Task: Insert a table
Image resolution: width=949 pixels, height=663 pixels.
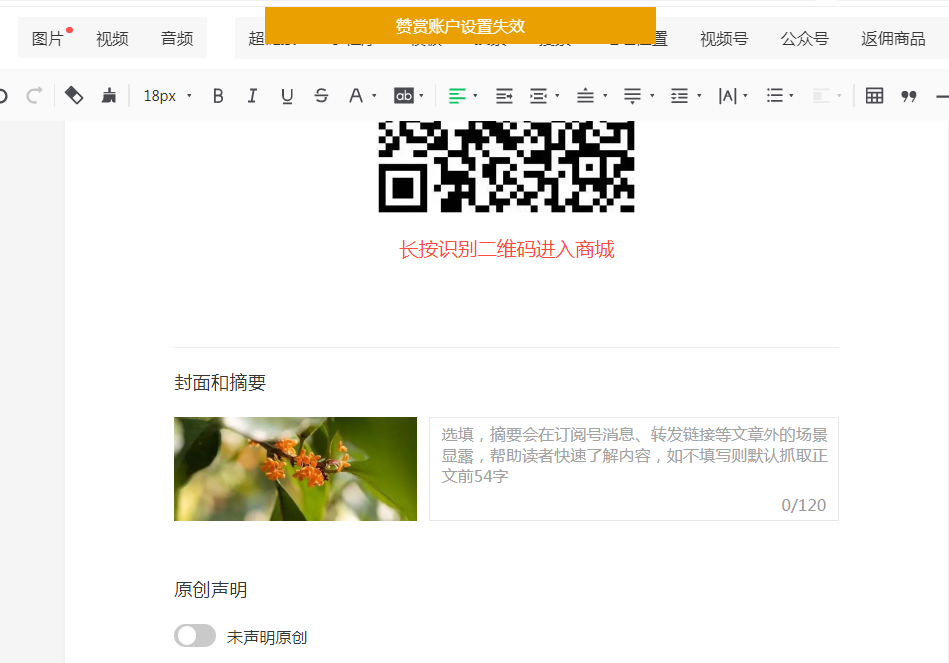Action: click(x=875, y=96)
